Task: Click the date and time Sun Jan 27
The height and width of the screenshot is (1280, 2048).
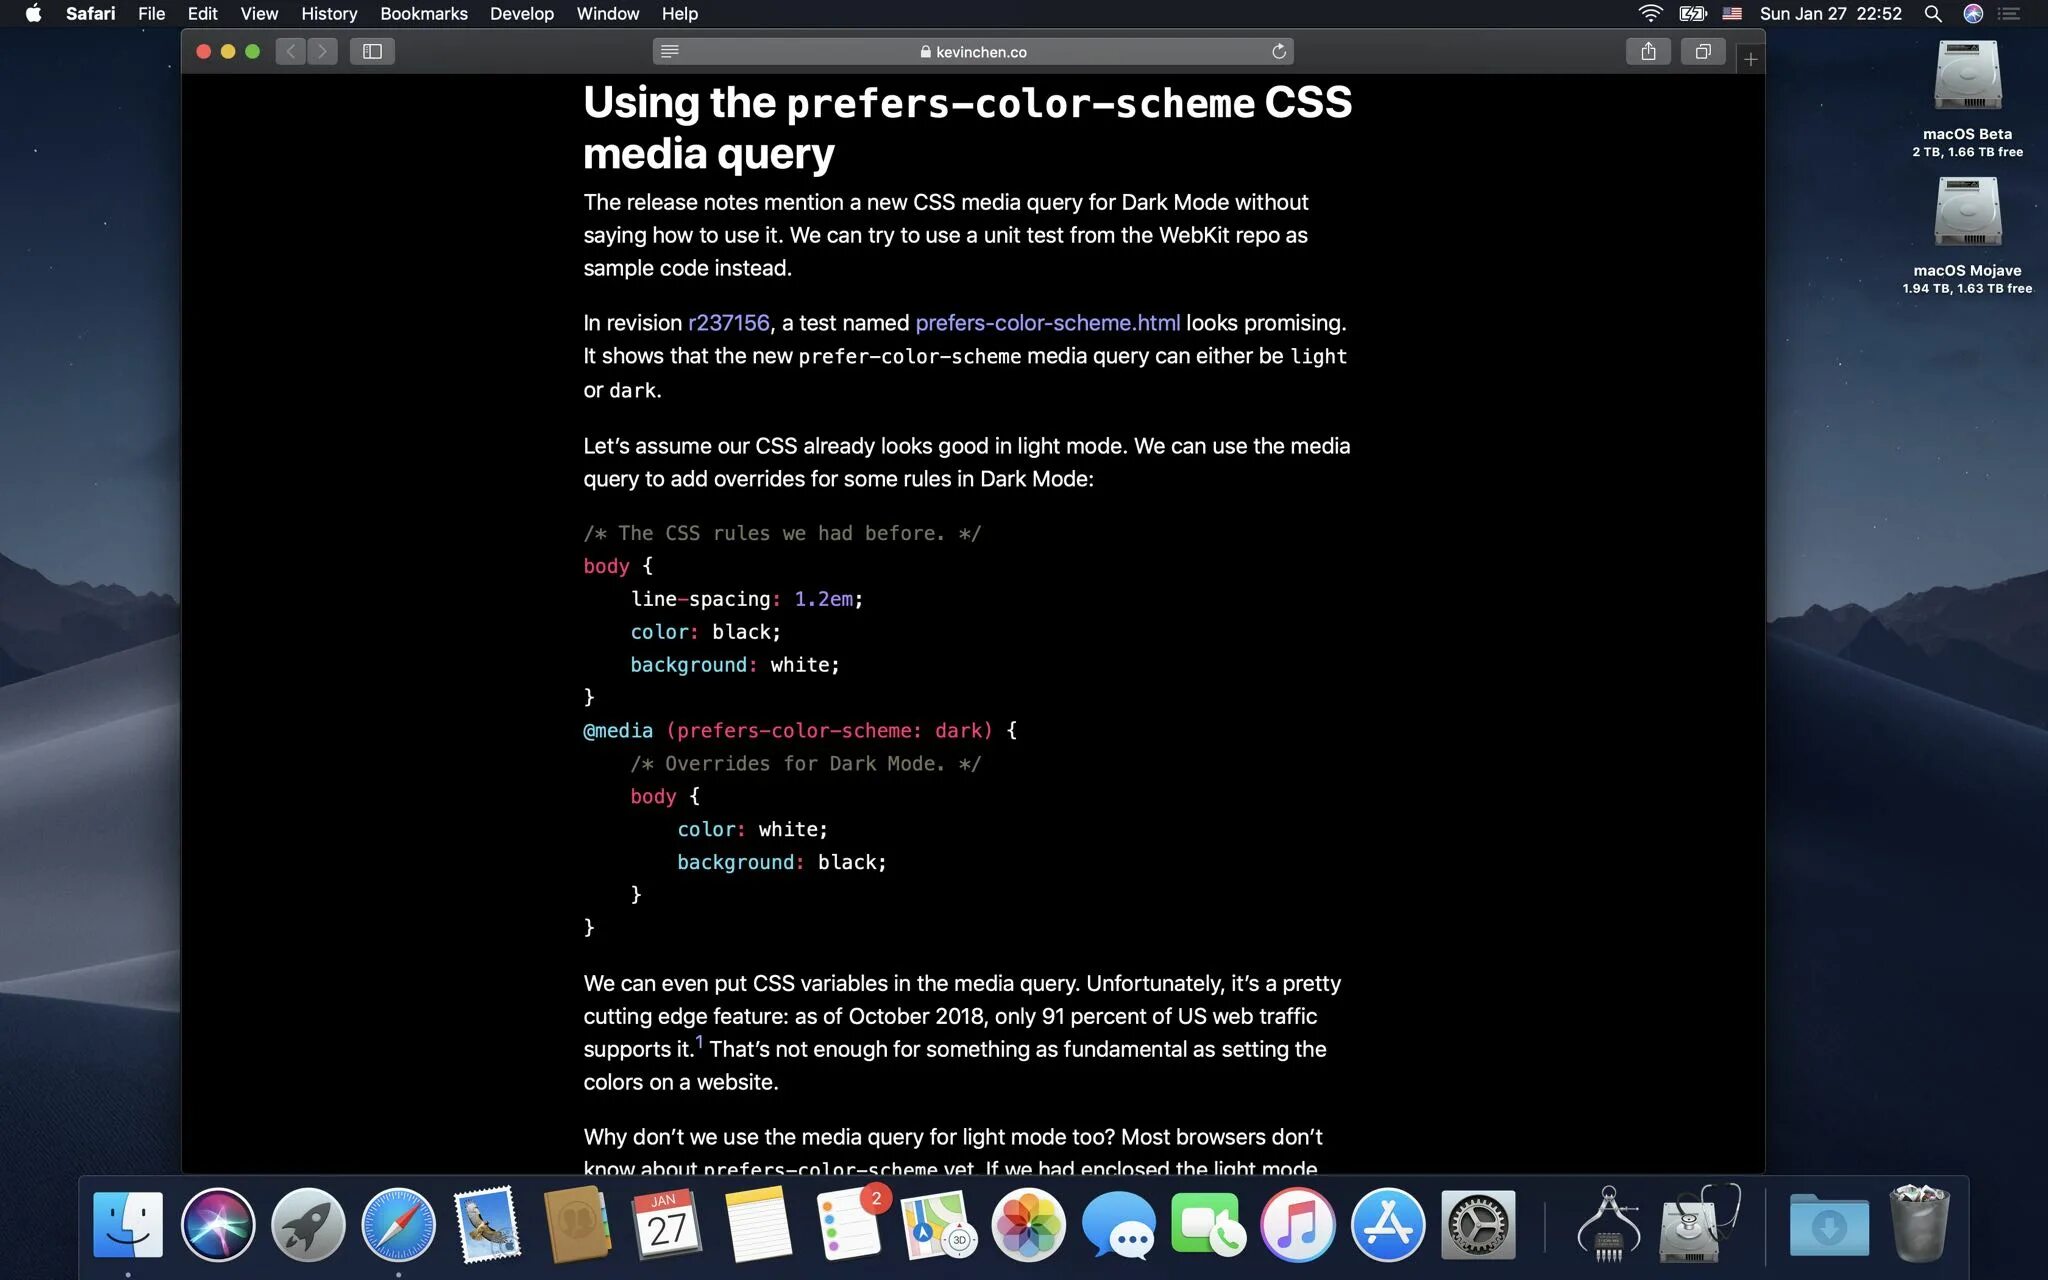Action: click(1830, 13)
